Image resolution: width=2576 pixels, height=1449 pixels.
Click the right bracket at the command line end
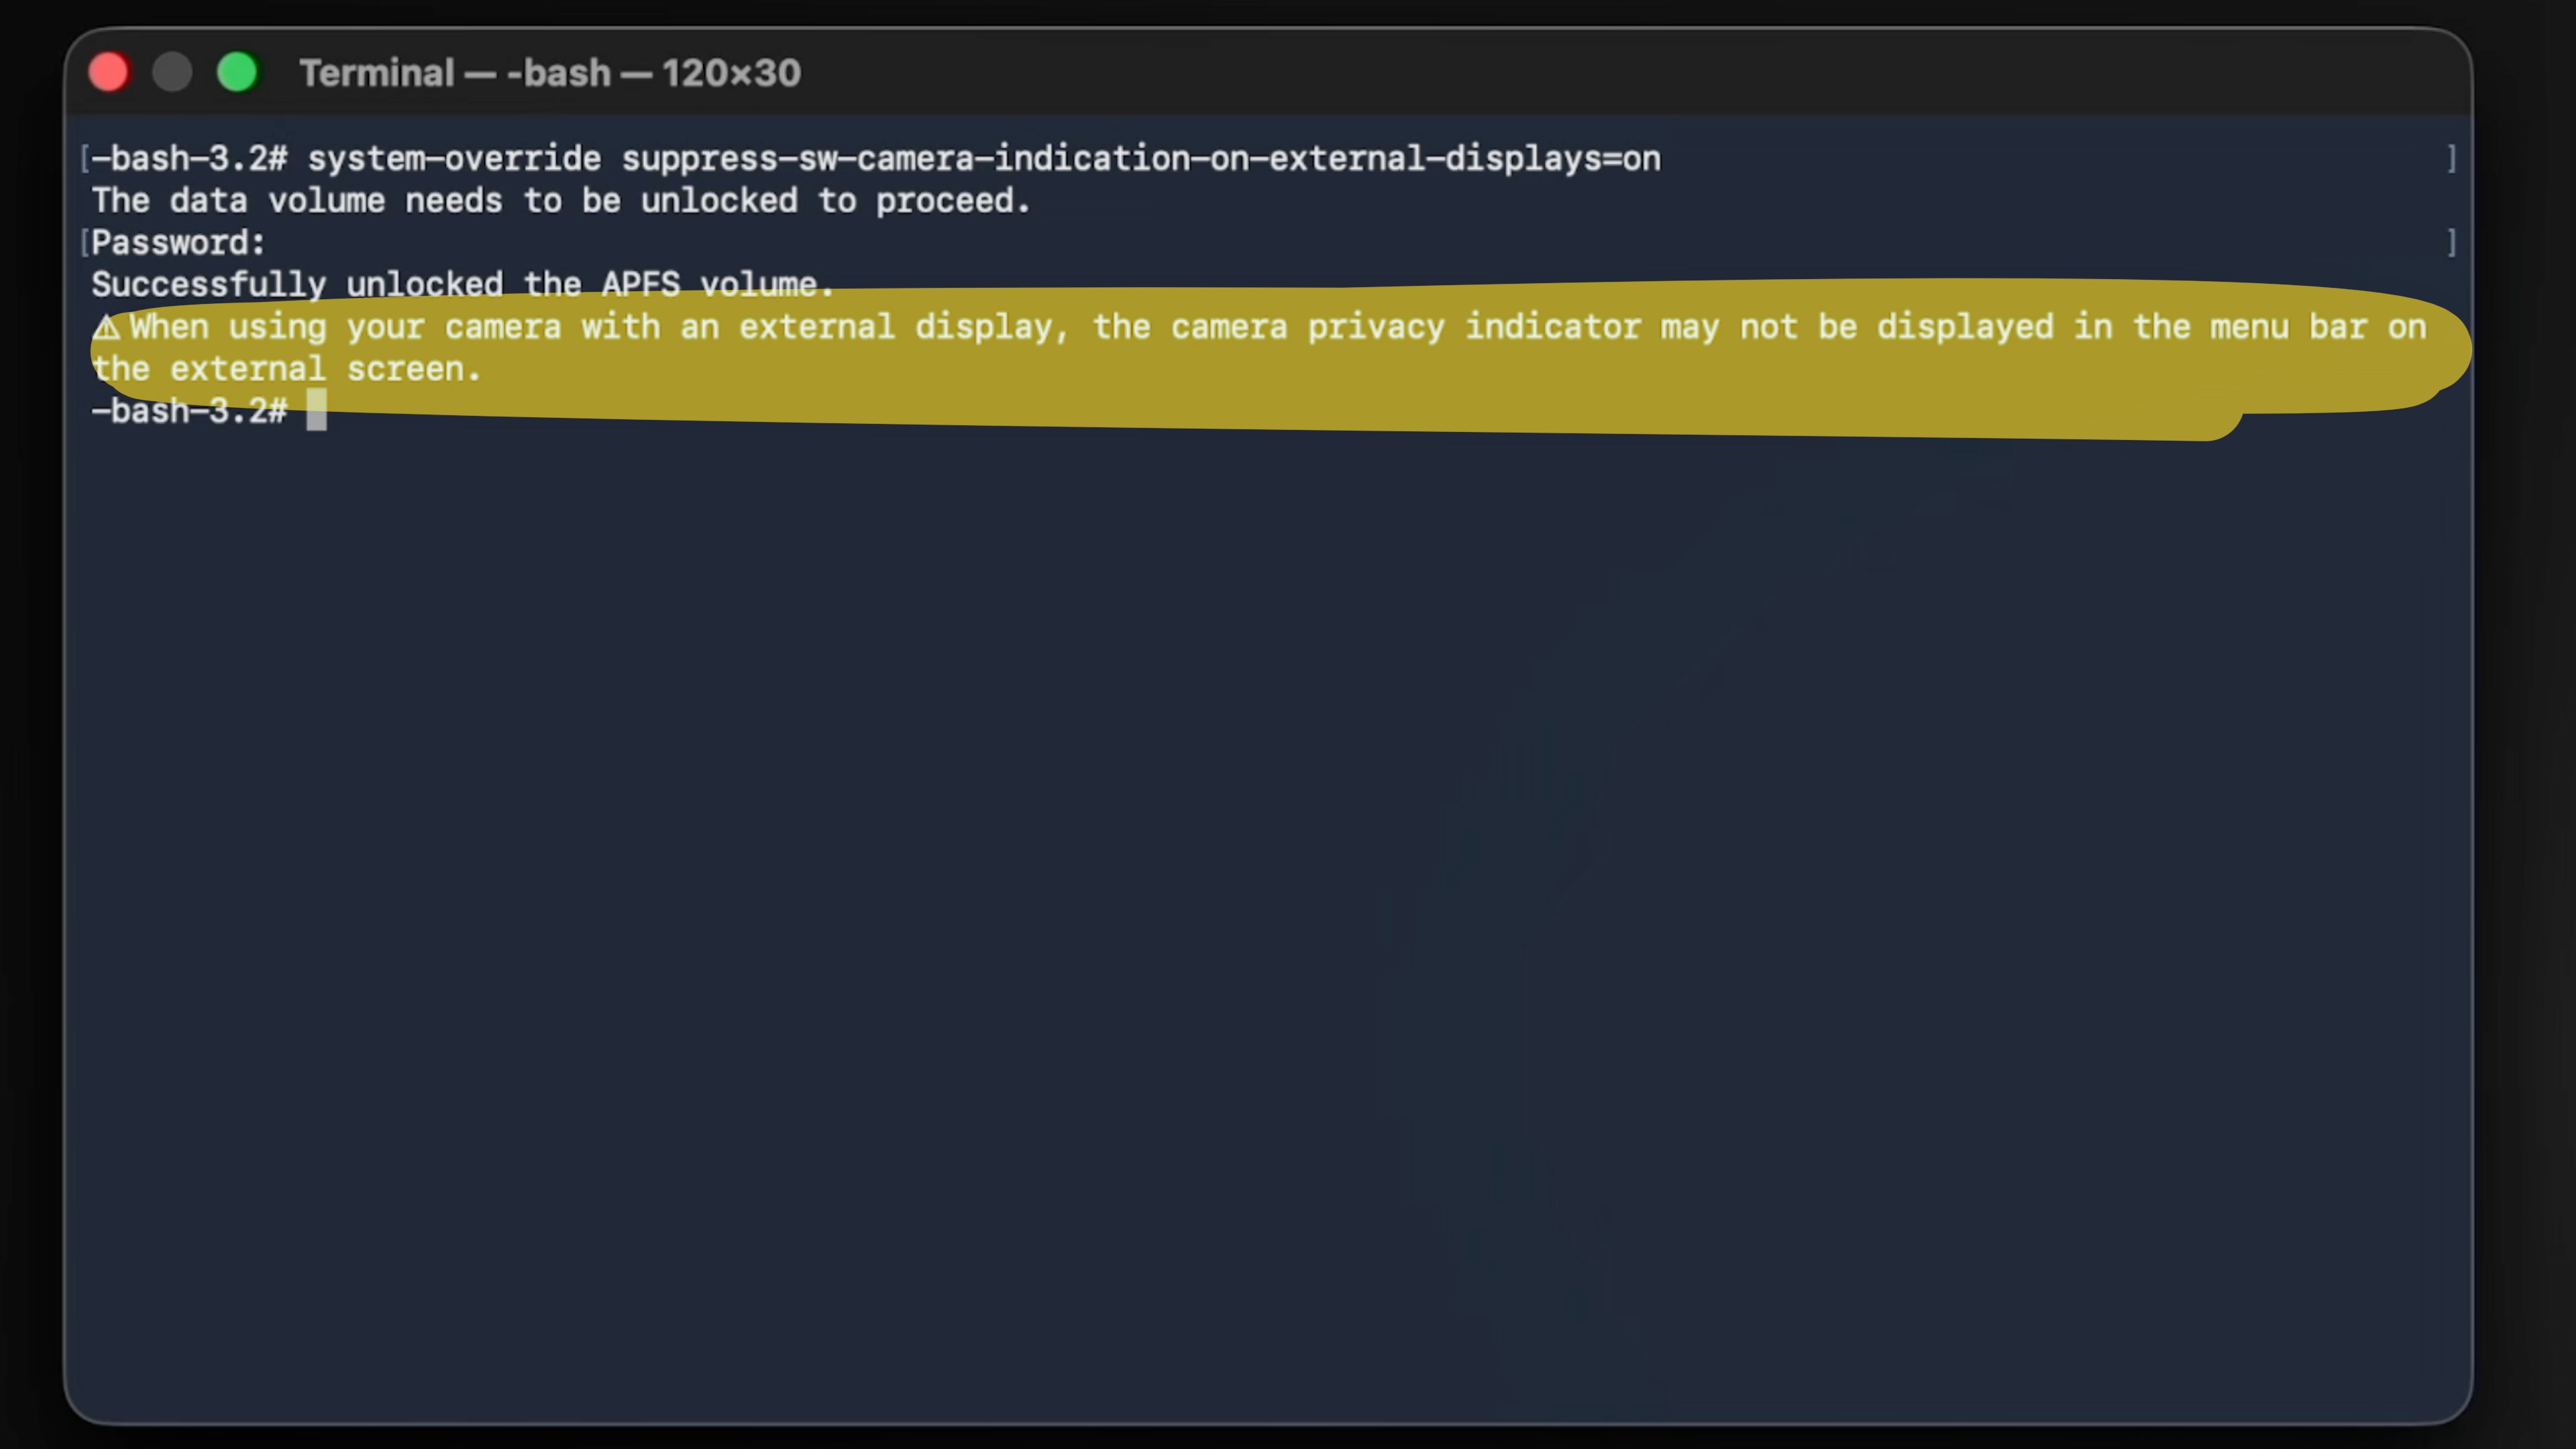[x=2452, y=158]
